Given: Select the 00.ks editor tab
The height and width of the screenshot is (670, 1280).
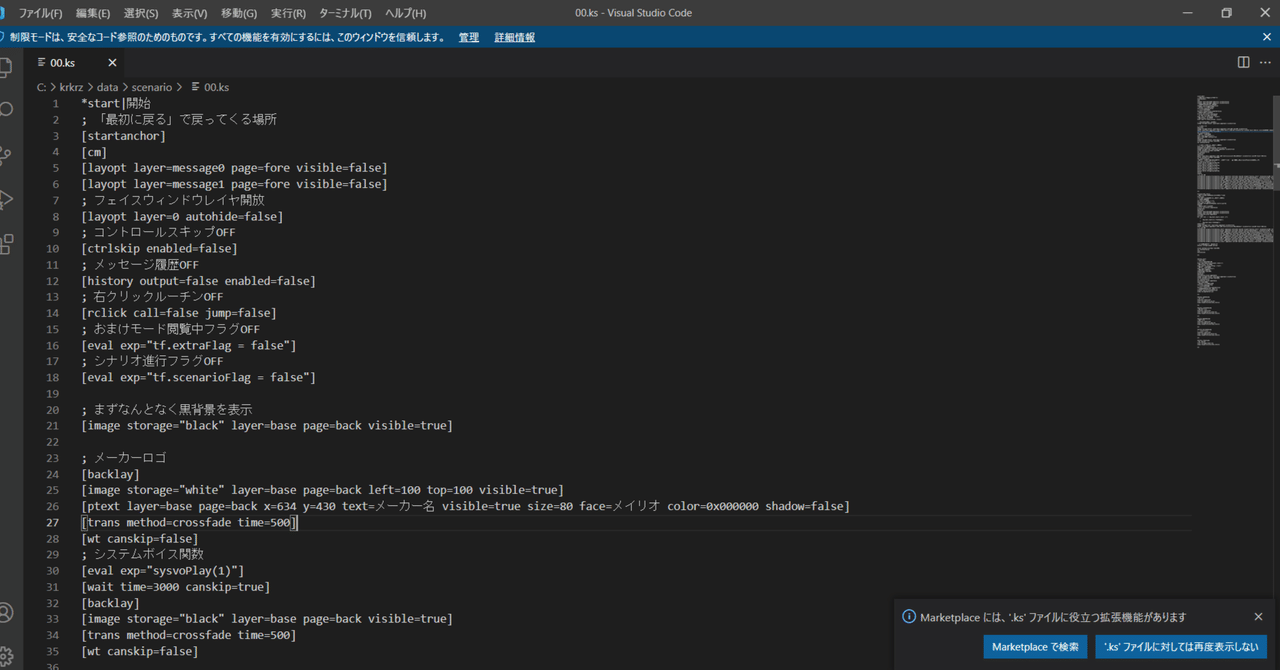Looking at the screenshot, I should (75, 62).
